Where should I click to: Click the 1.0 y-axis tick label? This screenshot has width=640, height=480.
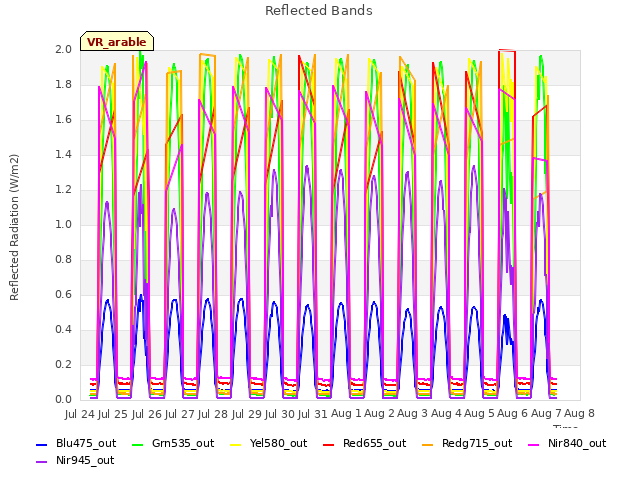pyautogui.click(x=63, y=224)
